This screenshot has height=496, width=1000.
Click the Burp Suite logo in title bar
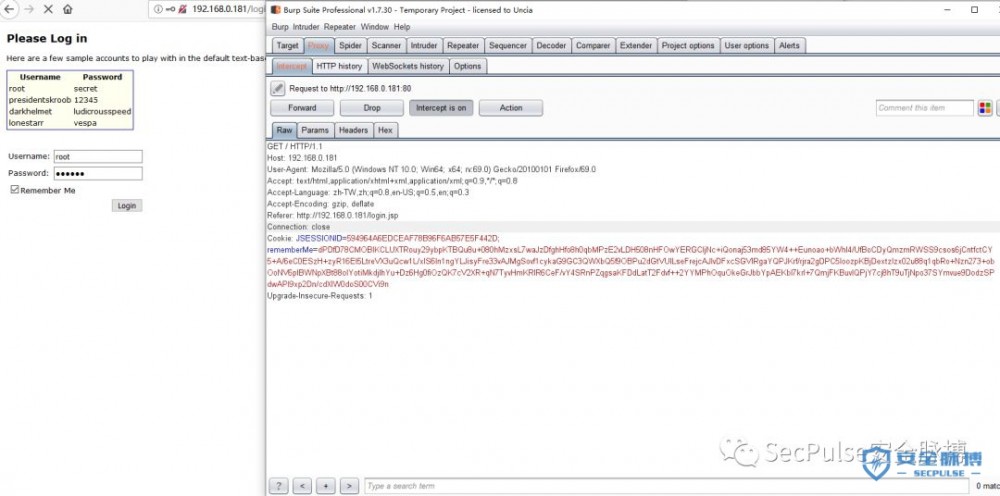point(276,10)
